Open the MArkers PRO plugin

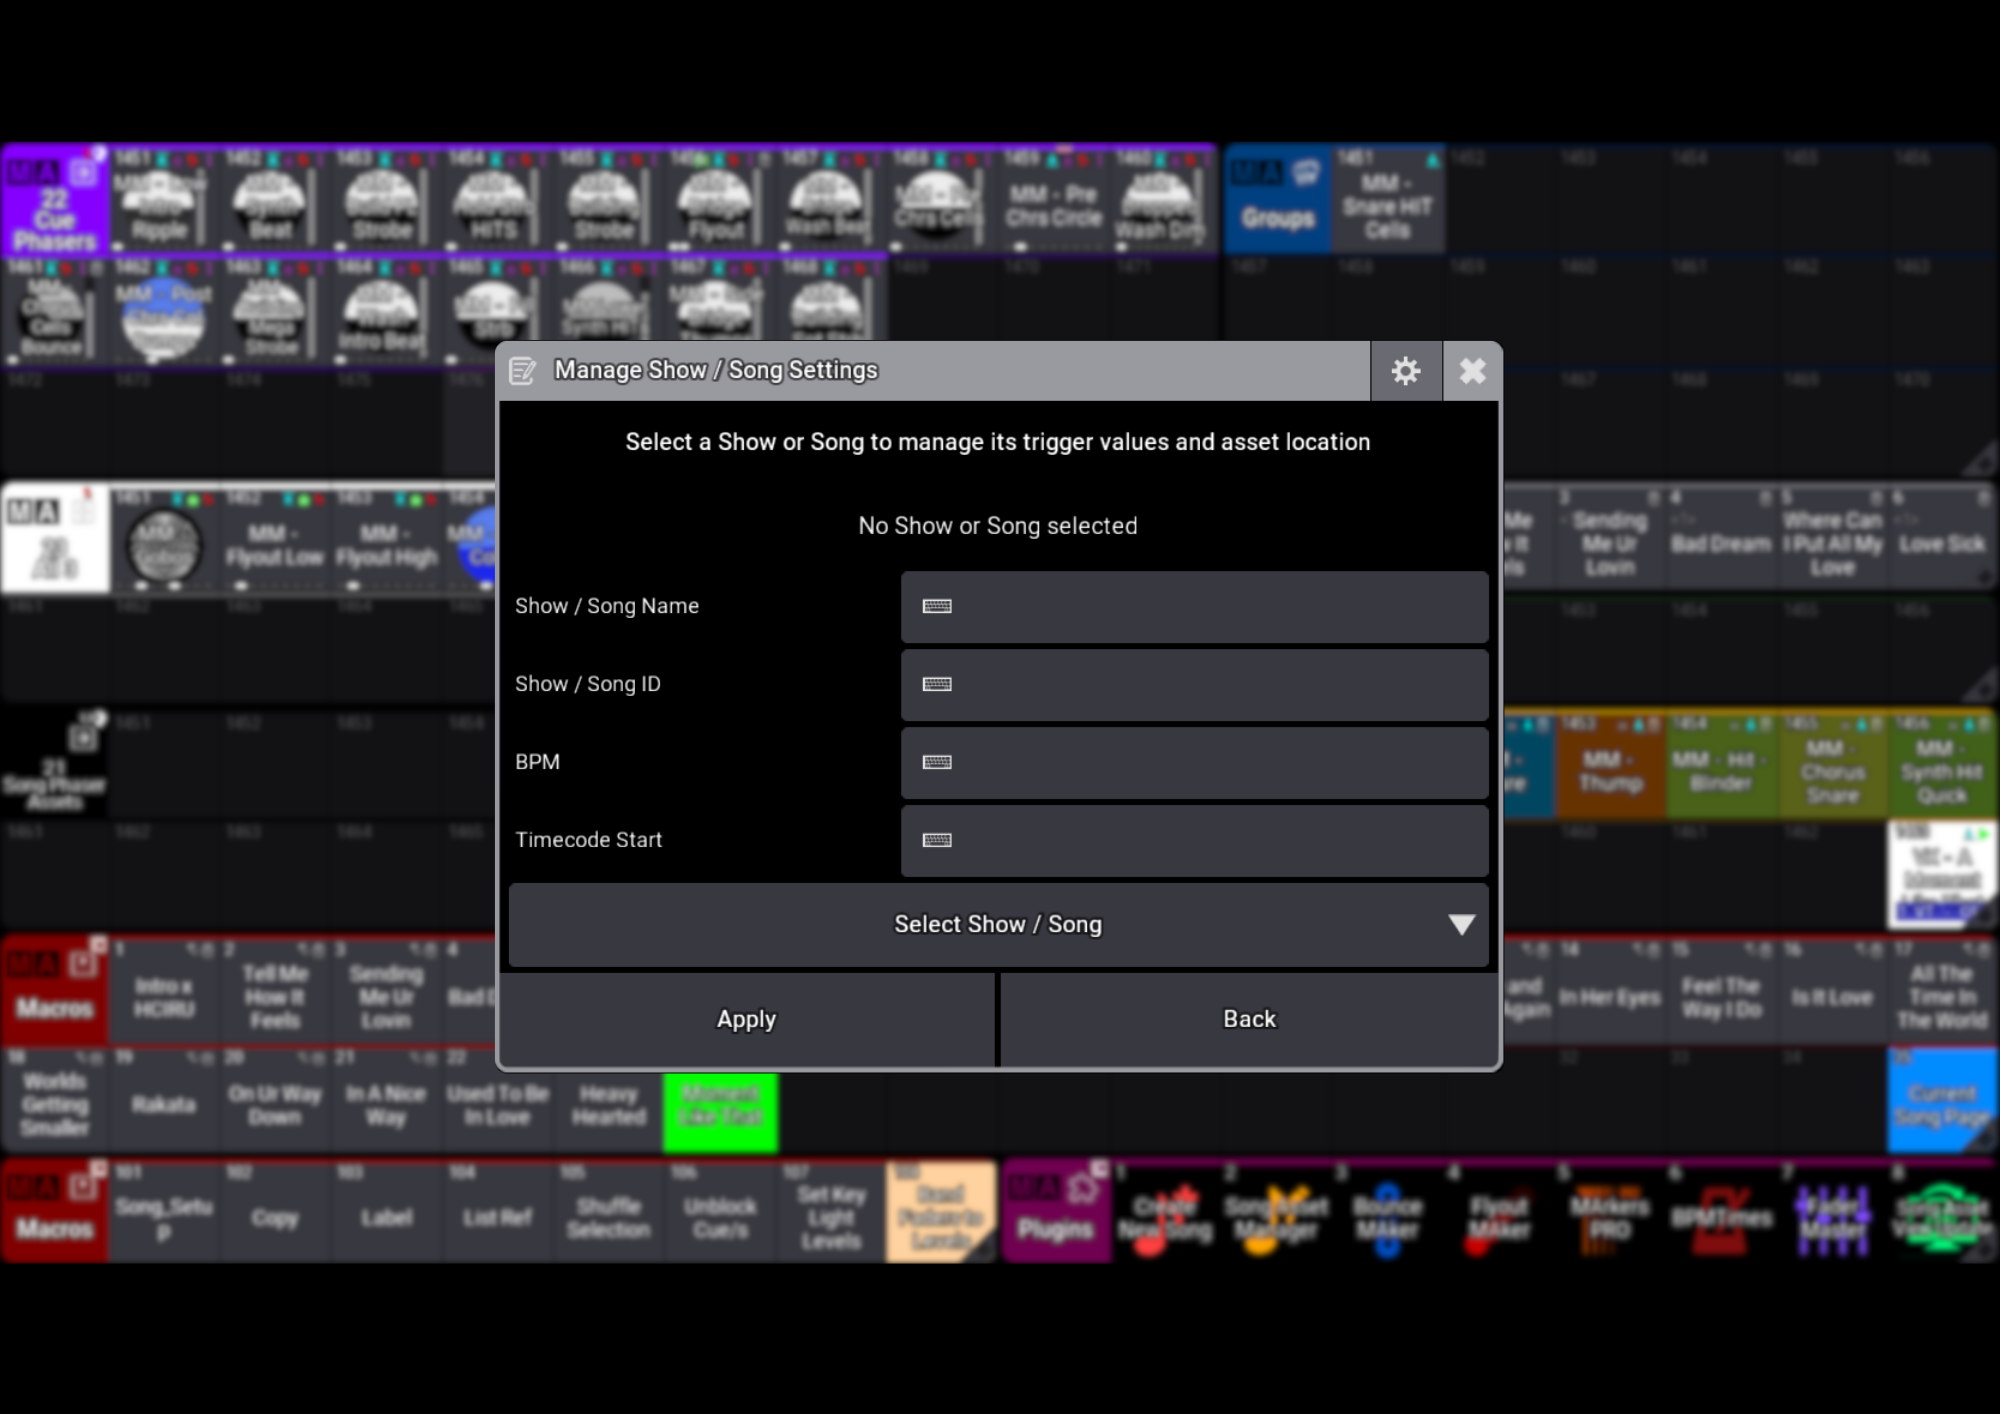pos(1610,1213)
